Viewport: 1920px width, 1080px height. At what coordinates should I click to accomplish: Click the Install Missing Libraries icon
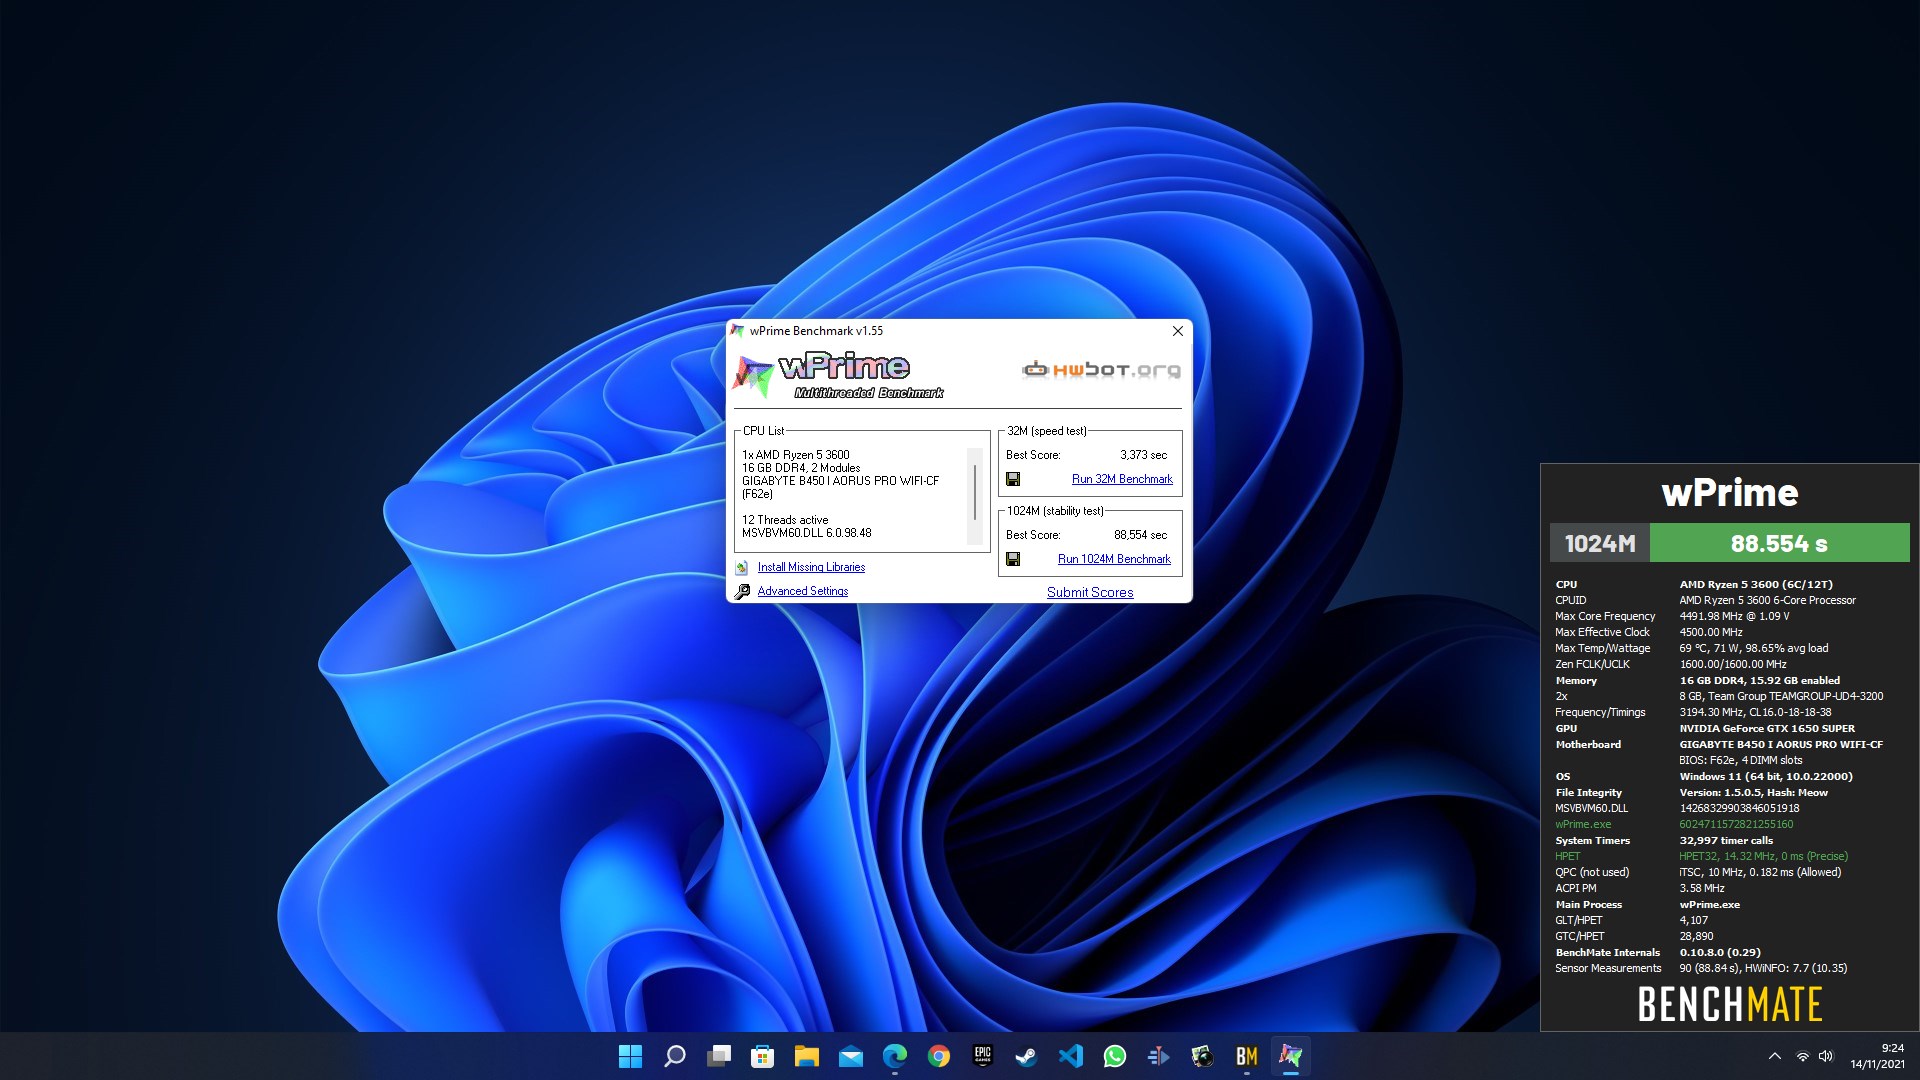(742, 567)
